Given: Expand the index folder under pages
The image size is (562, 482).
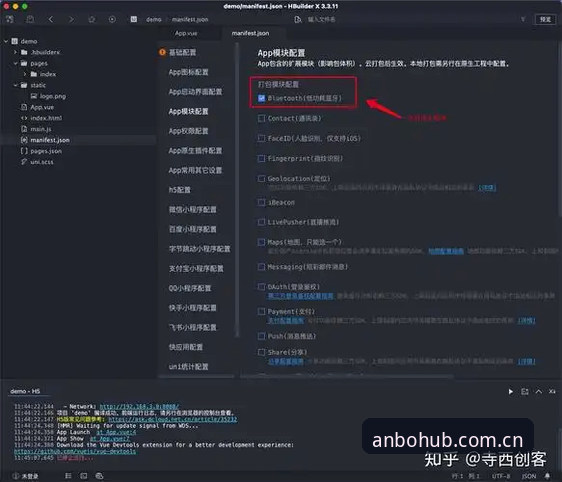Looking at the screenshot, I should pyautogui.click(x=25, y=74).
